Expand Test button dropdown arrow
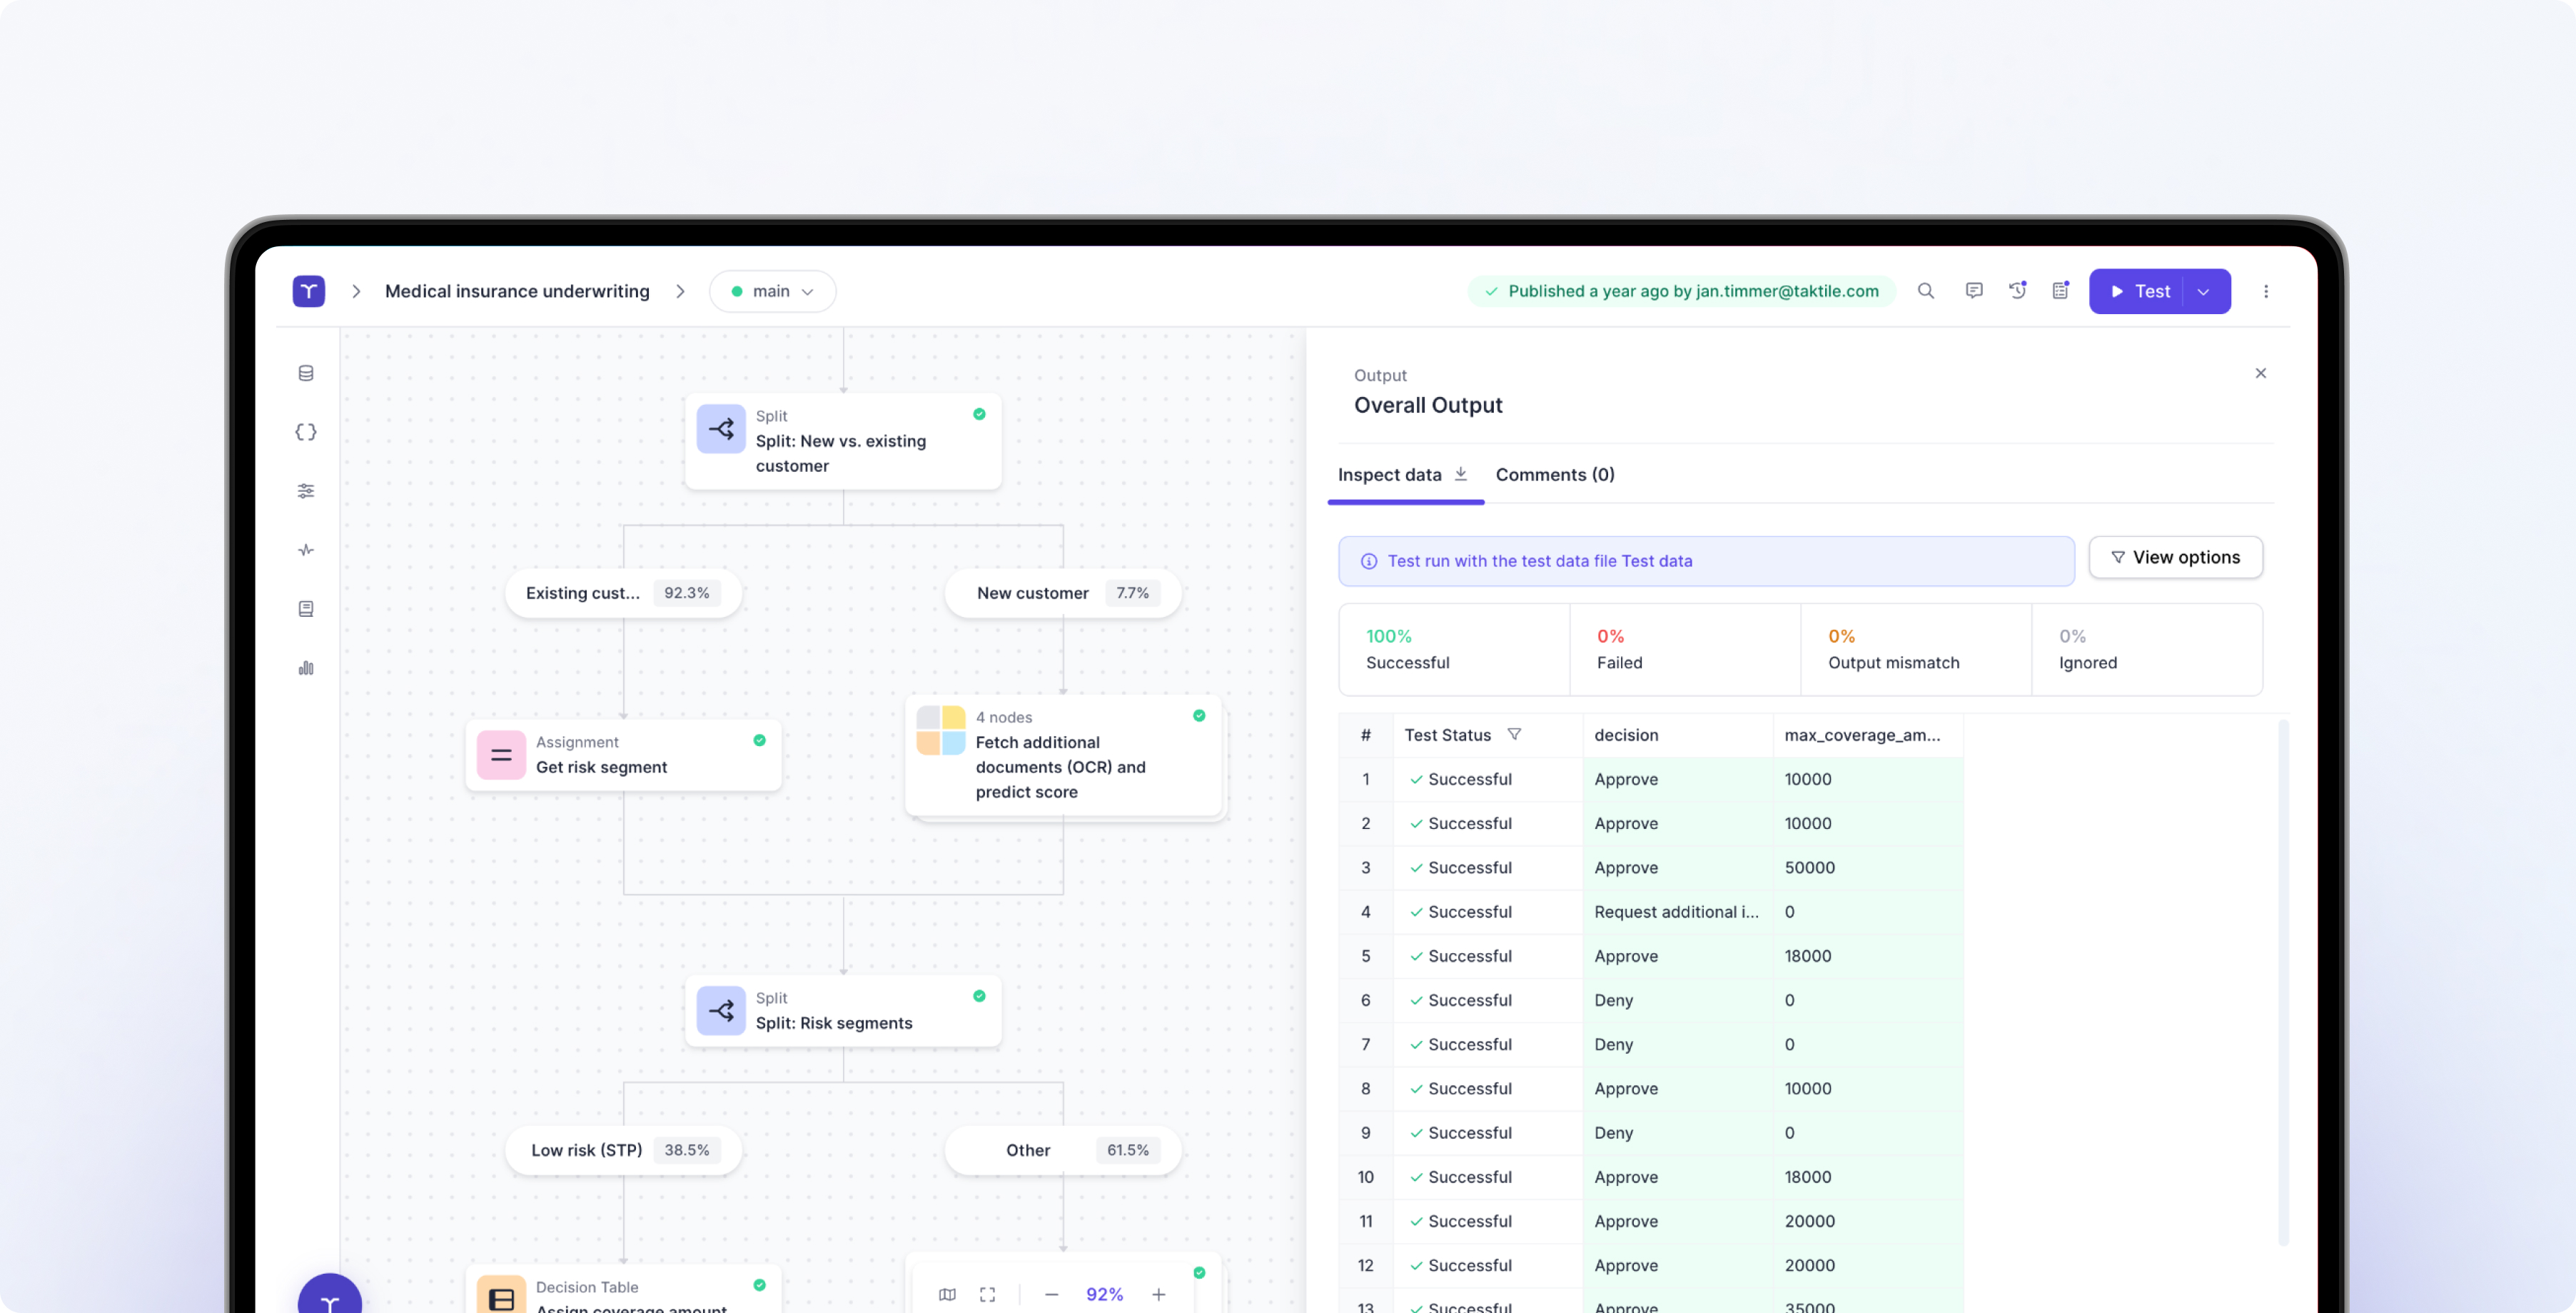This screenshot has height=1313, width=2576. 2203,291
